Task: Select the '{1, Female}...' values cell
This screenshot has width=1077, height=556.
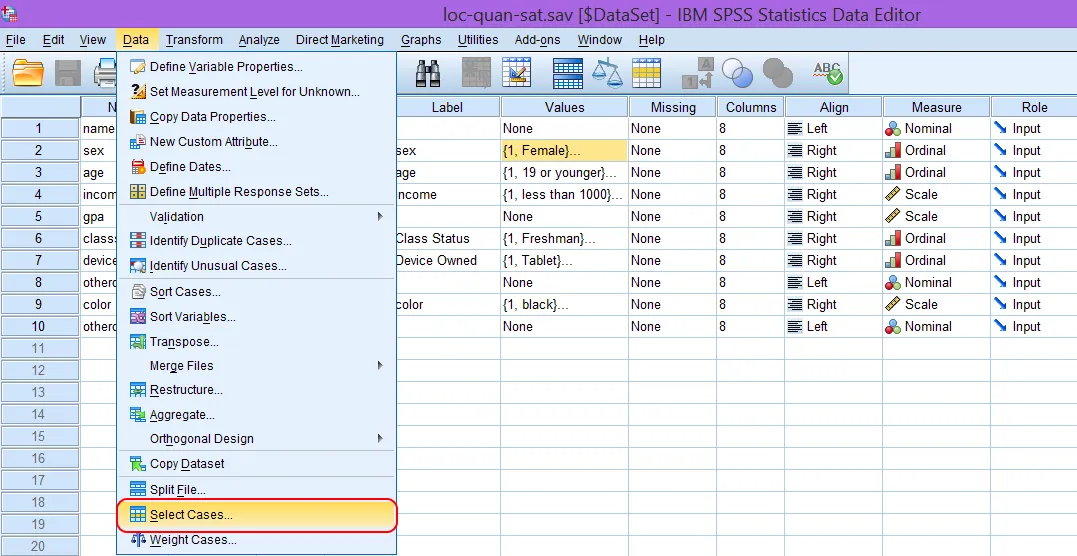Action: (x=564, y=151)
